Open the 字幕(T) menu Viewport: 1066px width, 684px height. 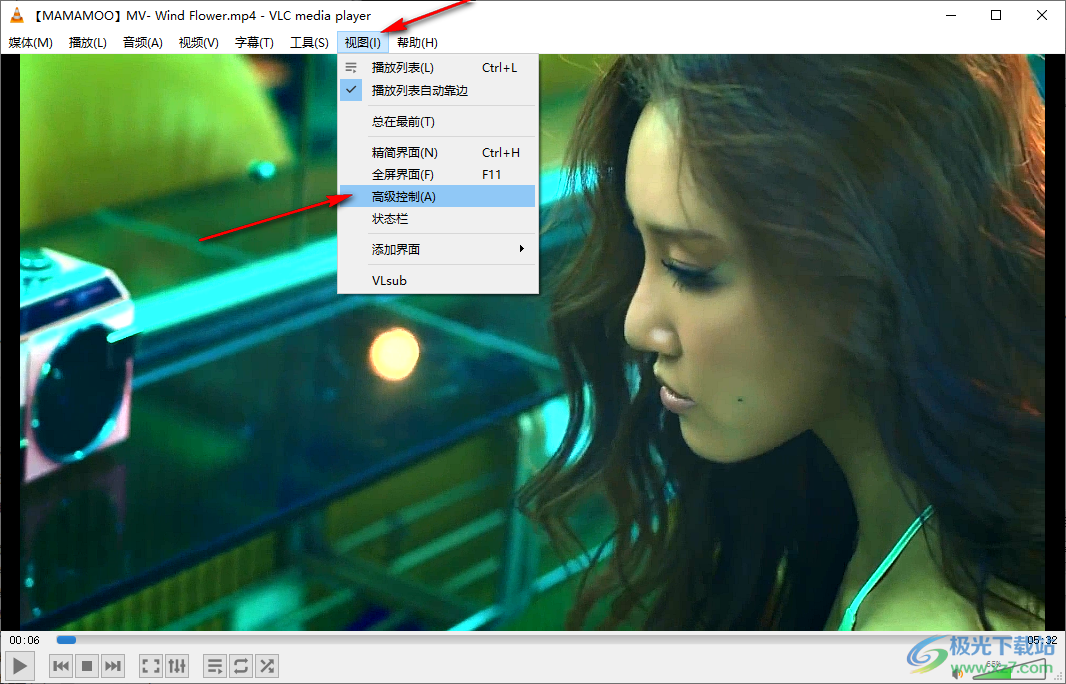pos(254,42)
